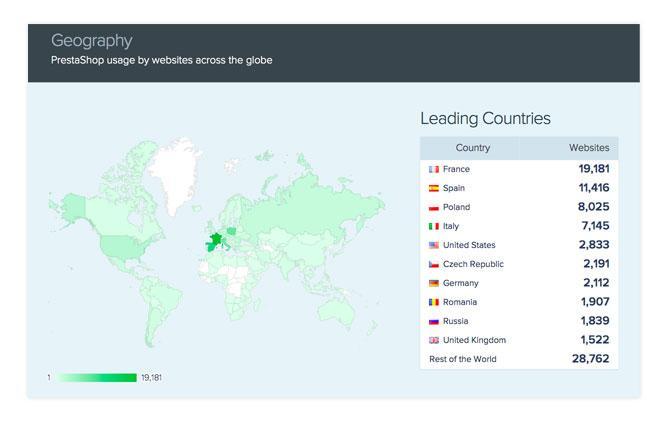Viewport: 665px width, 425px height.
Task: Click the Spain flag icon
Action: coord(433,188)
